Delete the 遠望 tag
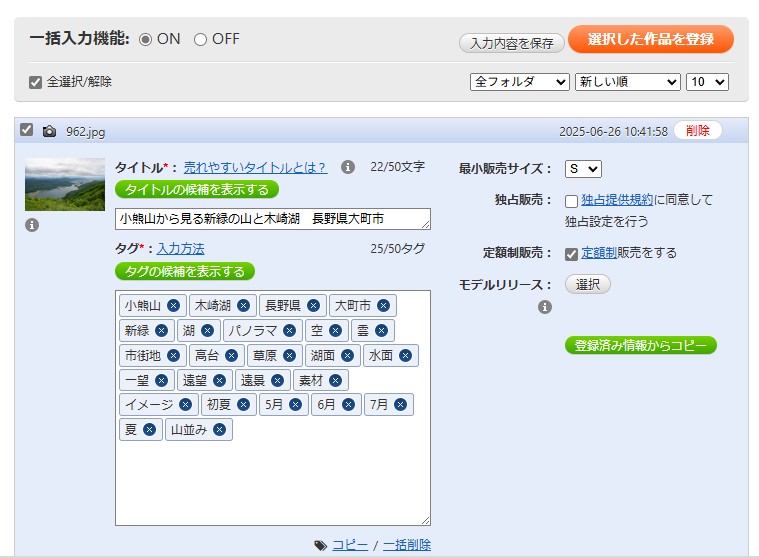The height and width of the screenshot is (558, 759). (219, 380)
